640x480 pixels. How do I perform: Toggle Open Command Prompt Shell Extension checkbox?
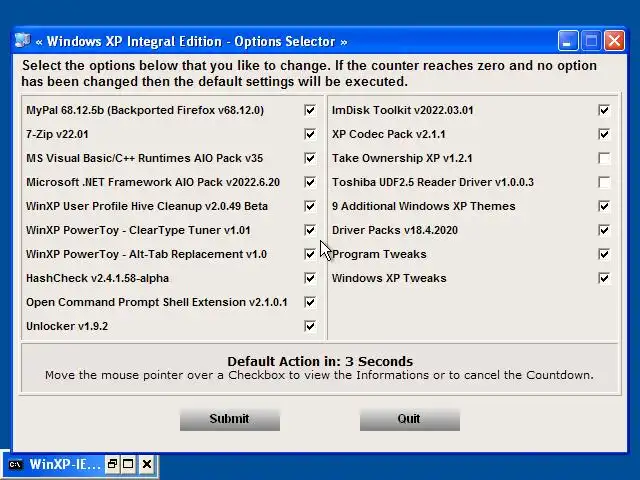pos(310,302)
